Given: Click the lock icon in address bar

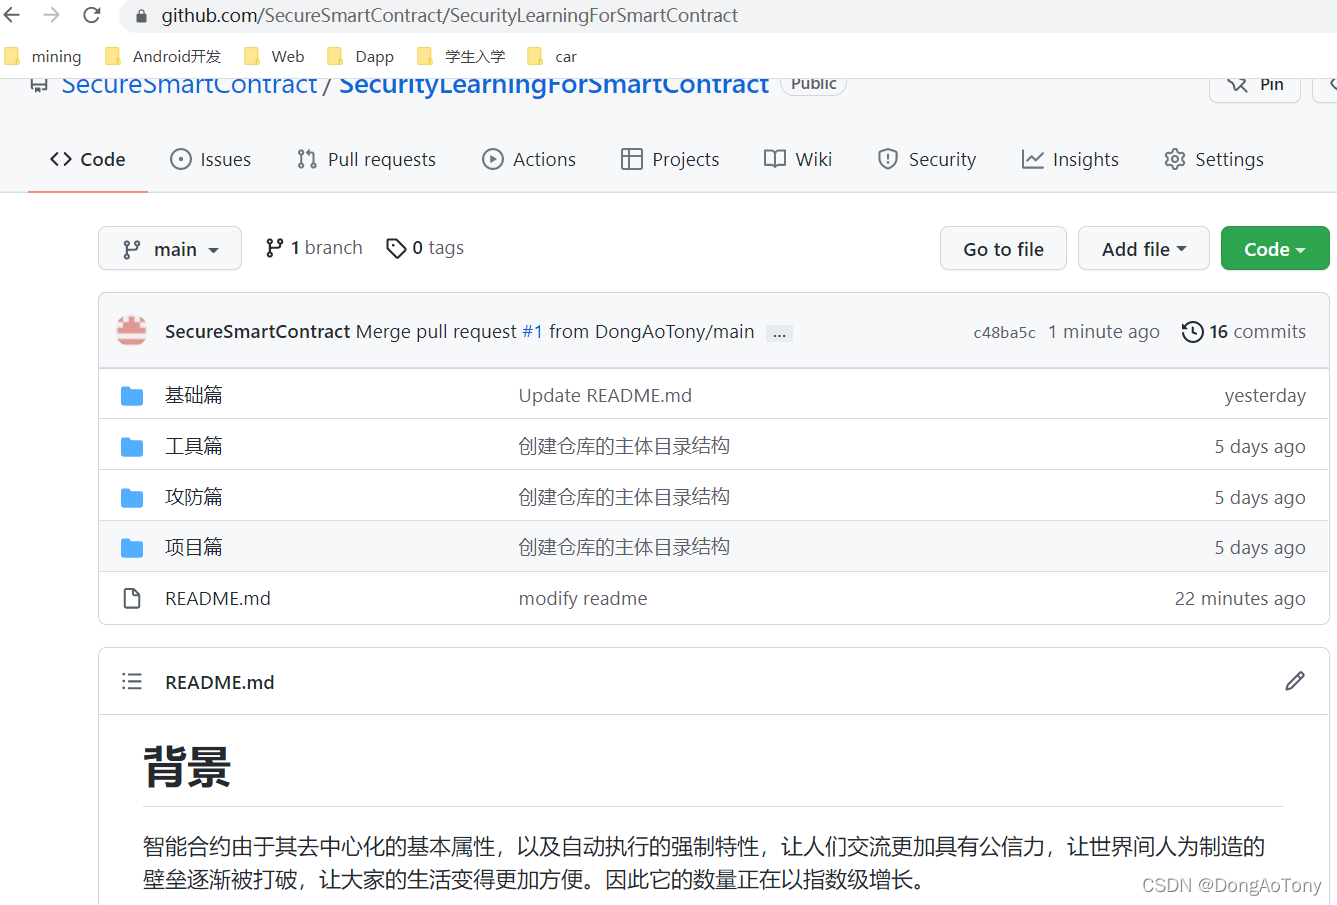Looking at the screenshot, I should 141,16.
